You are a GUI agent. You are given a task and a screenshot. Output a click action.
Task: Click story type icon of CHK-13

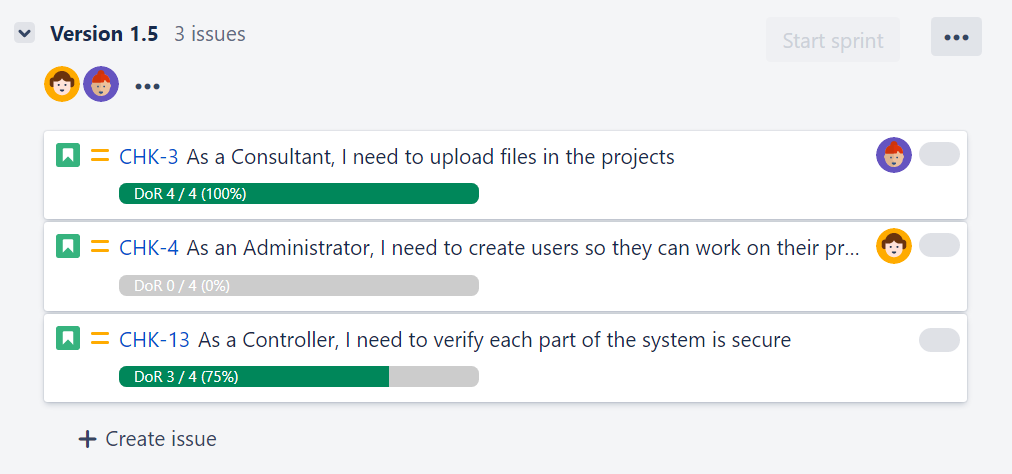[x=67, y=339]
